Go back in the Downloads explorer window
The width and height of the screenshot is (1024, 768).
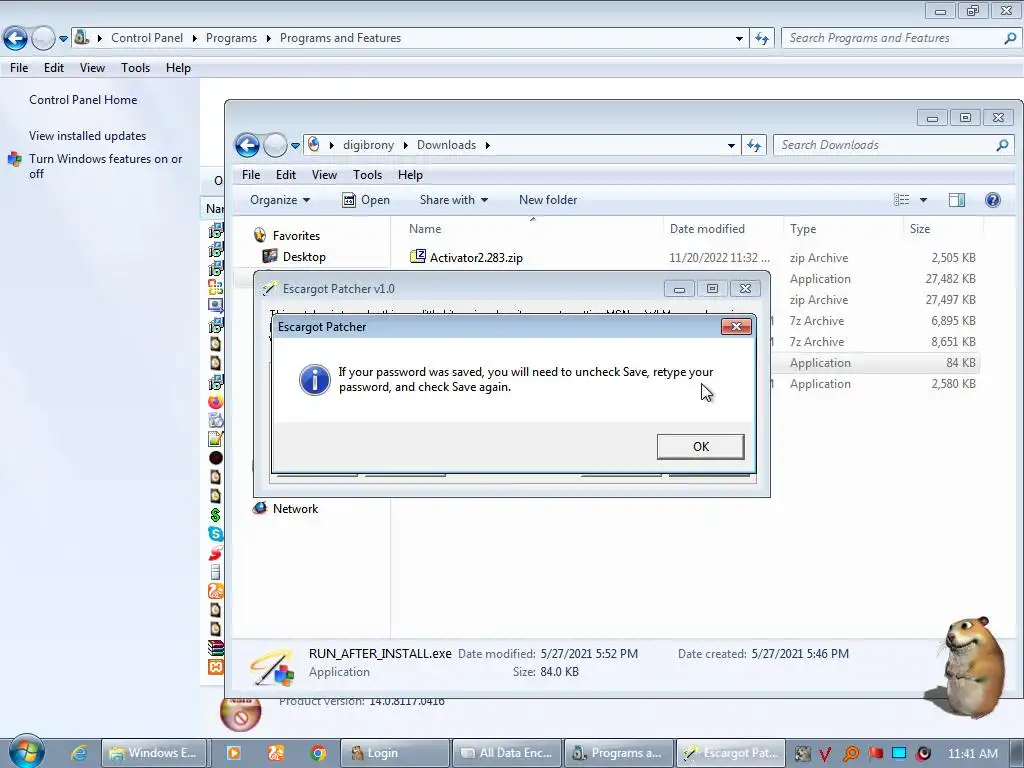(248, 145)
